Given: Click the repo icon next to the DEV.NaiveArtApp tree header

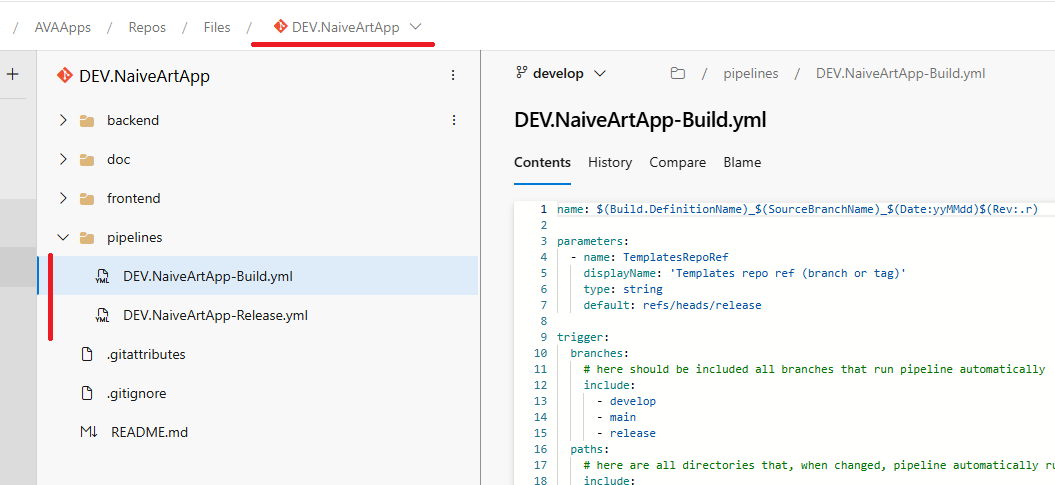Looking at the screenshot, I should [65, 75].
